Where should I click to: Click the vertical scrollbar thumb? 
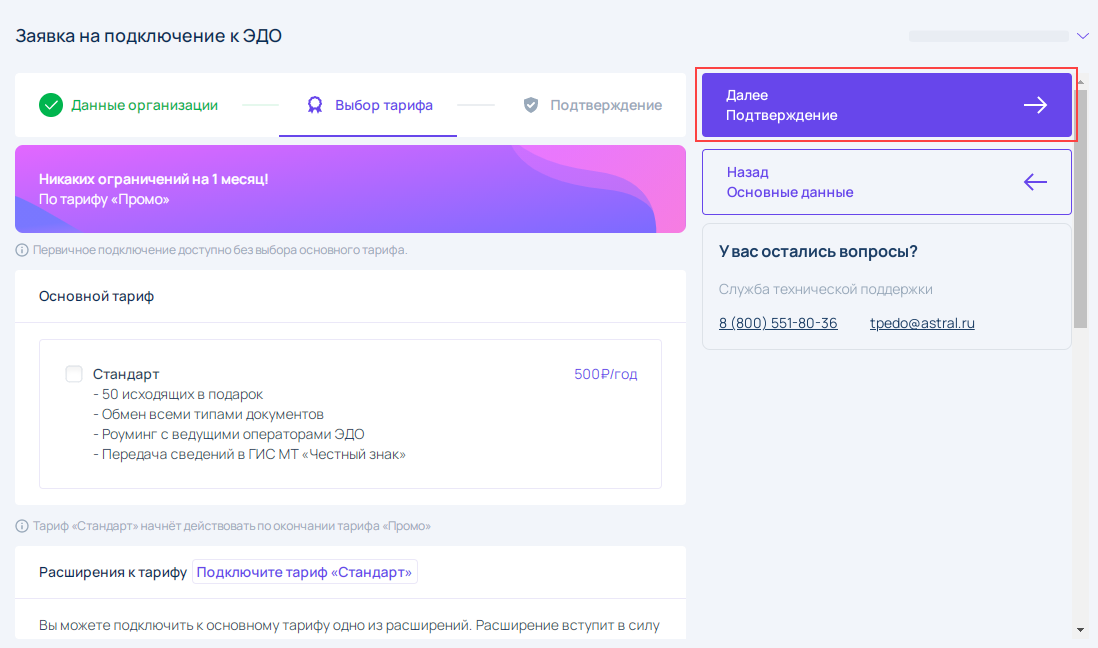click(x=1080, y=210)
